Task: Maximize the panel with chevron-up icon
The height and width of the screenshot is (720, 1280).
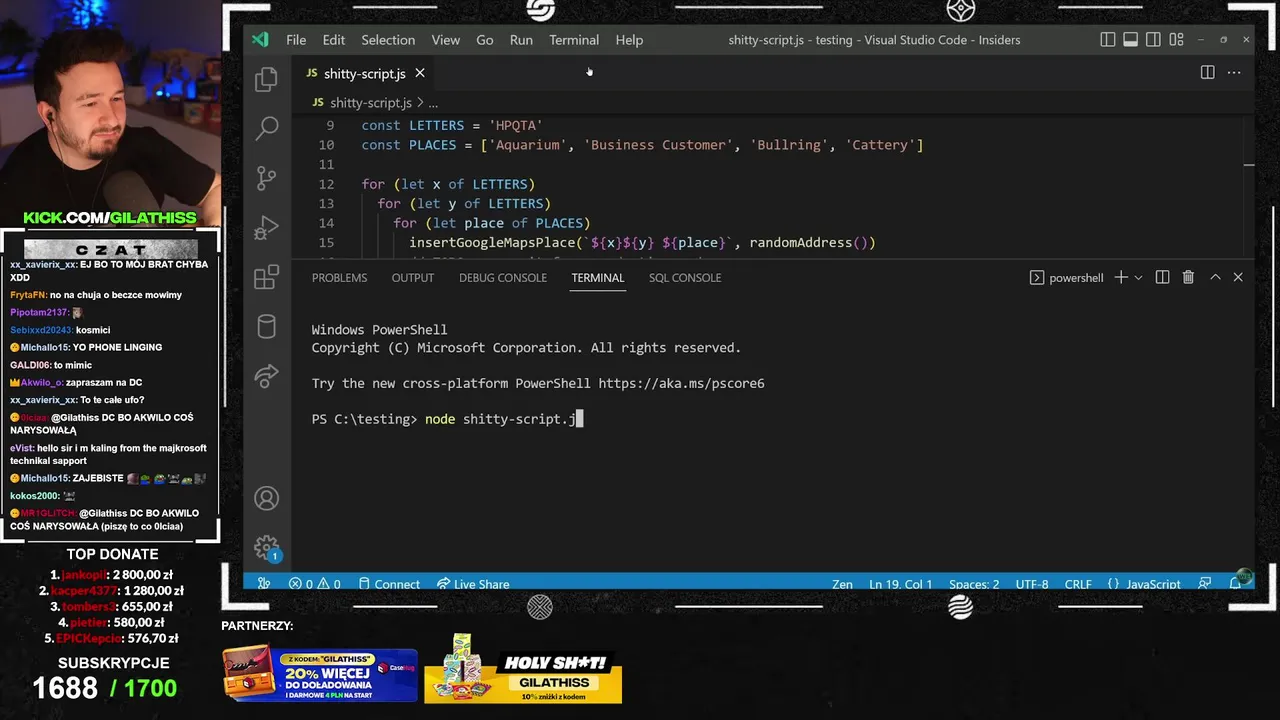Action: [x=1215, y=277]
